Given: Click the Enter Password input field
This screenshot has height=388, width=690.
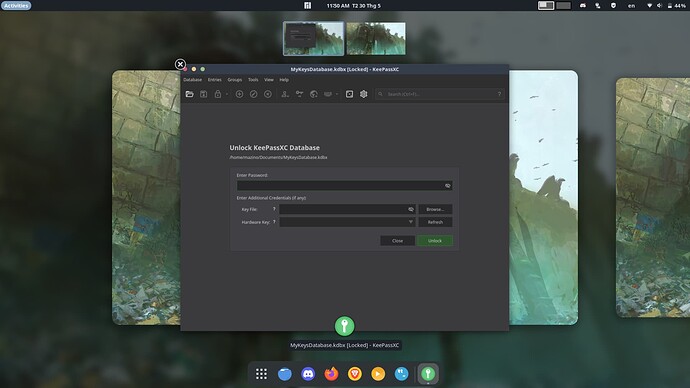Looking at the screenshot, I should tap(345, 186).
